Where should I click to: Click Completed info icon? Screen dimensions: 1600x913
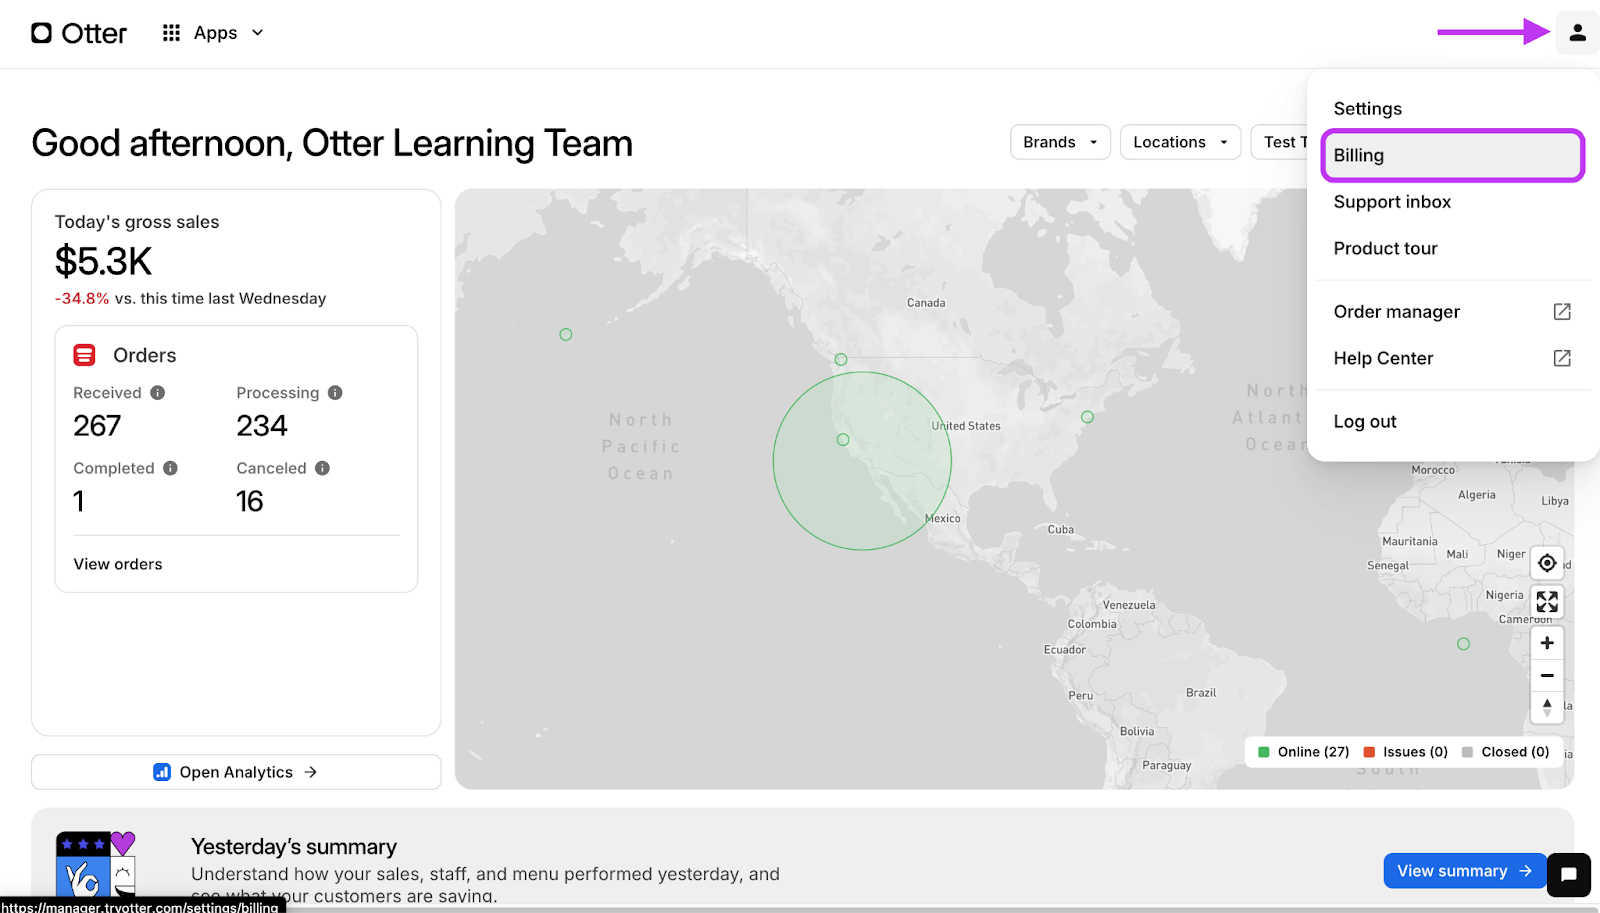170,468
